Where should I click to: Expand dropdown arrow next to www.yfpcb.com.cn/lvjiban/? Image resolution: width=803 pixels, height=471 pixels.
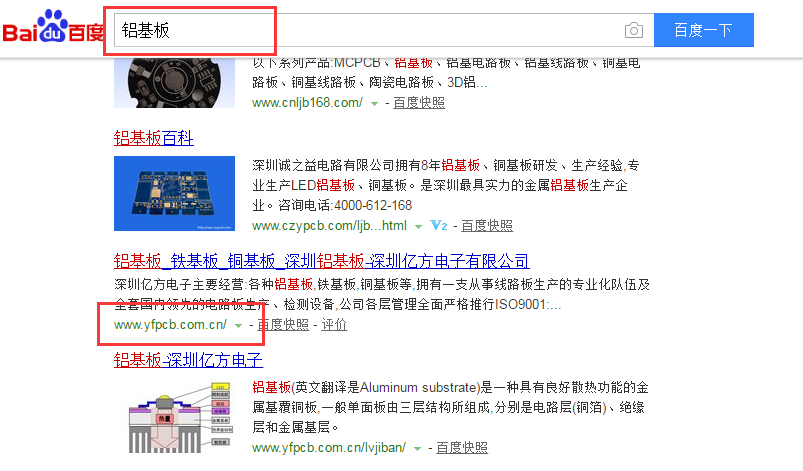[x=417, y=449]
